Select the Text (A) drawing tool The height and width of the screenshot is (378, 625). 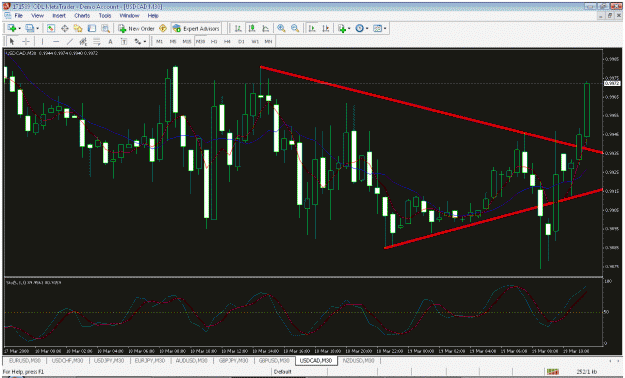pos(110,41)
